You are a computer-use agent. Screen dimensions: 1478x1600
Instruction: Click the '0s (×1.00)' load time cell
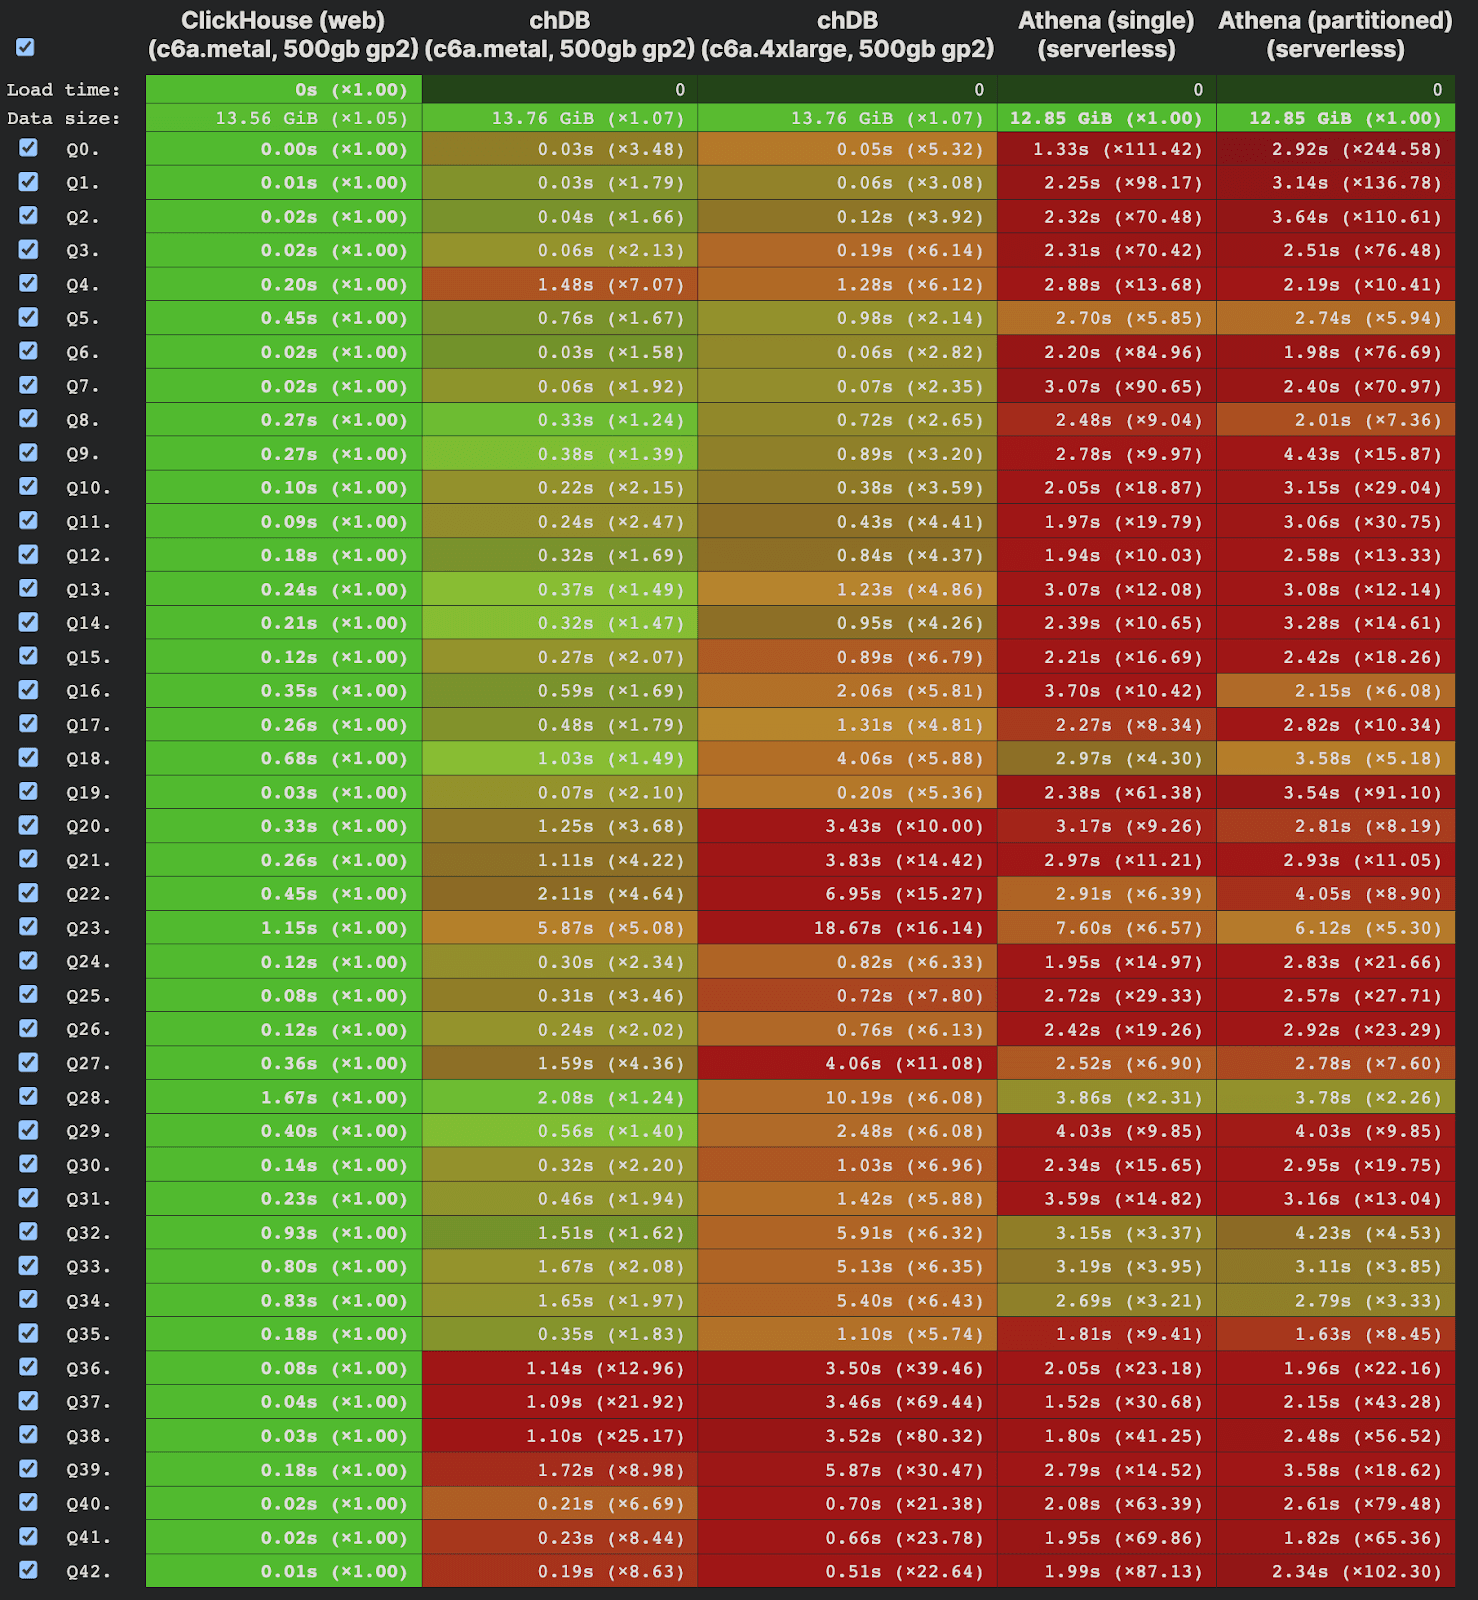coord(284,90)
